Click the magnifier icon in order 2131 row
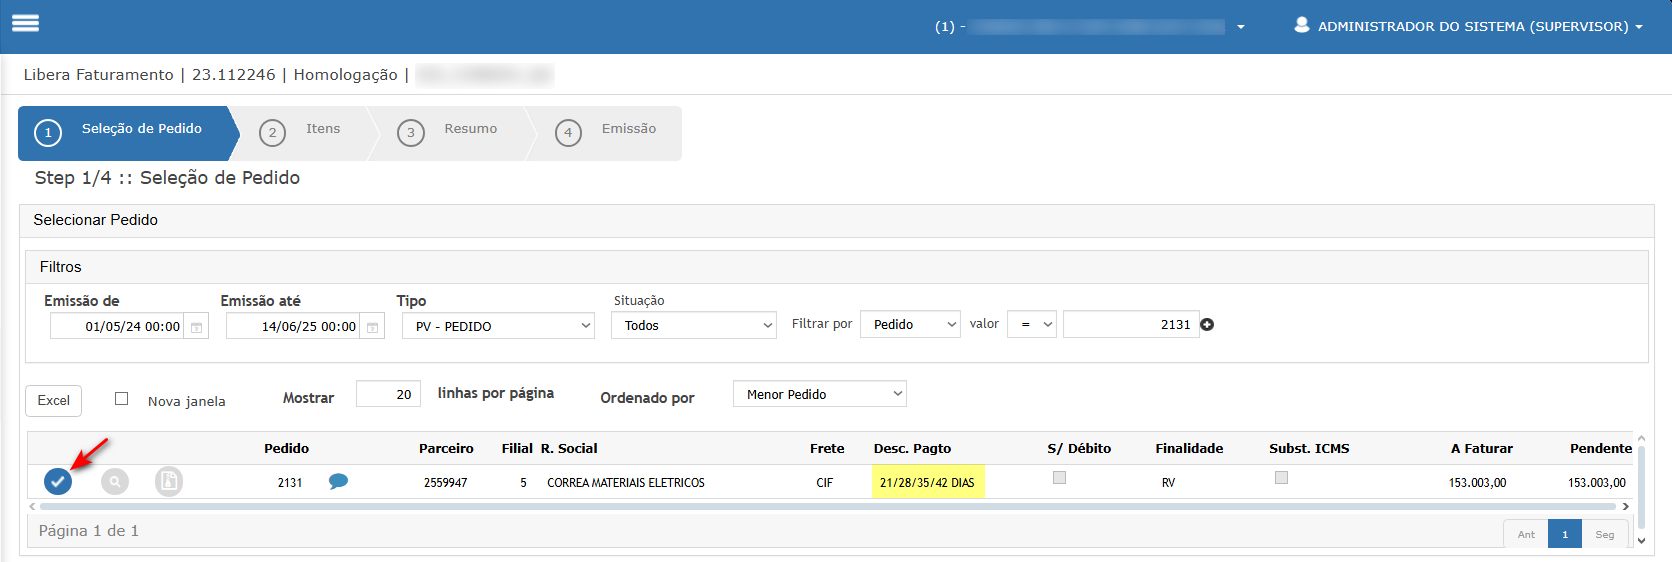This screenshot has height=562, width=1672. pyautogui.click(x=115, y=481)
